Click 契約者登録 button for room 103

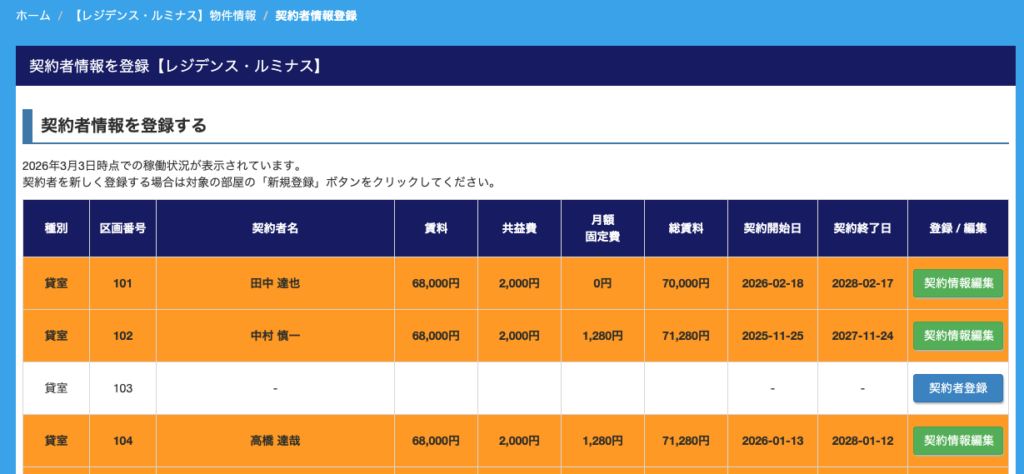958,388
